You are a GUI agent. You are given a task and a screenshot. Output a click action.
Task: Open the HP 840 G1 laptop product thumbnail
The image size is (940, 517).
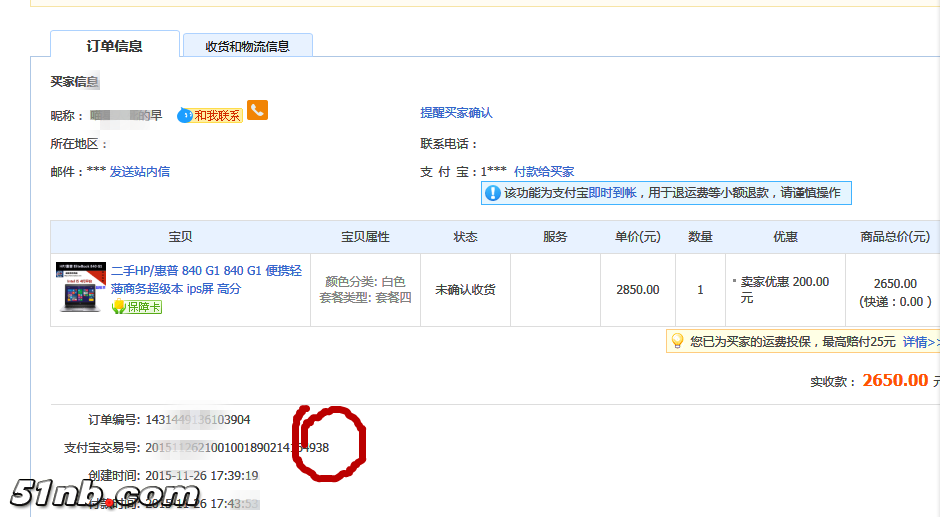(81, 287)
